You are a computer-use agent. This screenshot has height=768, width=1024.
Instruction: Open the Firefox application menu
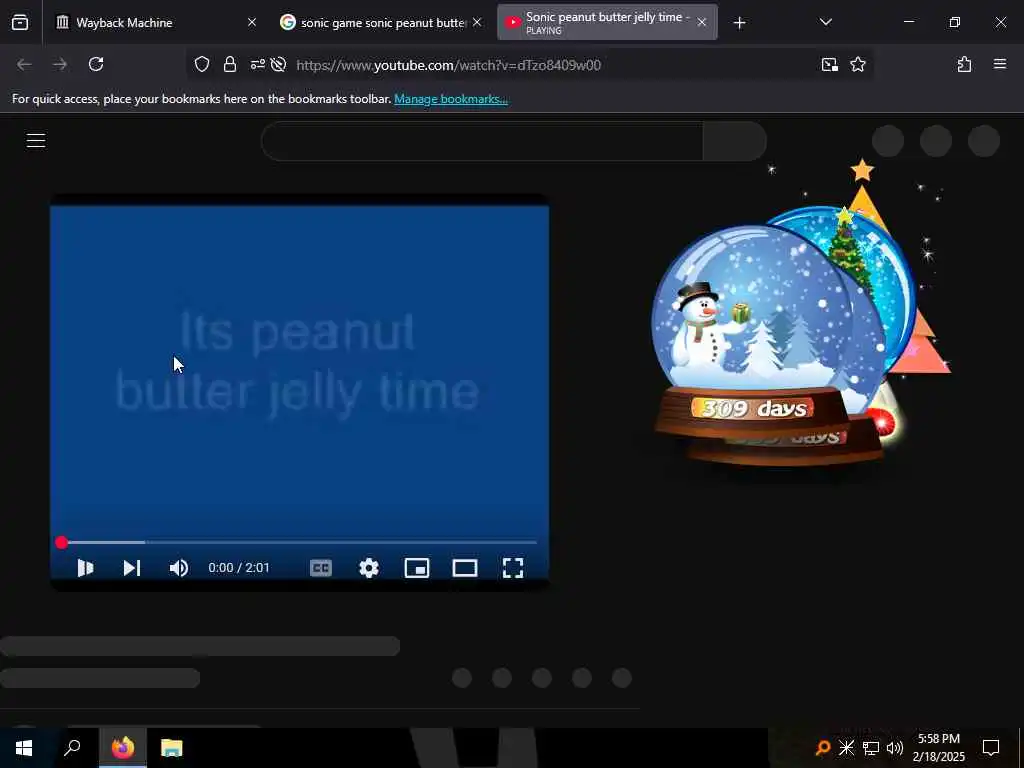(x=1000, y=64)
